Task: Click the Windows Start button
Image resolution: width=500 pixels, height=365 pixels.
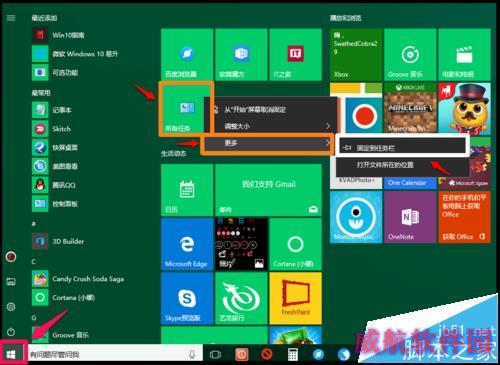Action: click(x=12, y=354)
